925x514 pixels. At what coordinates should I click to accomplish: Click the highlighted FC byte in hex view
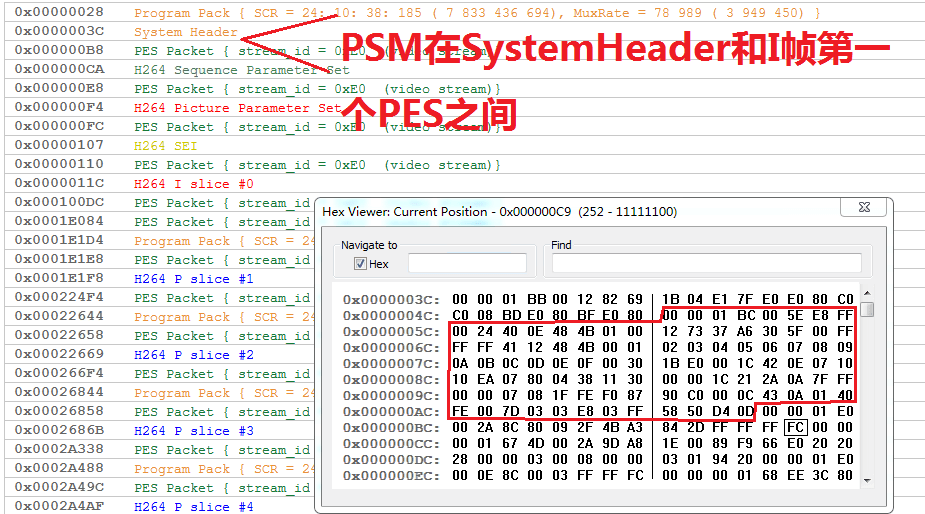795,428
